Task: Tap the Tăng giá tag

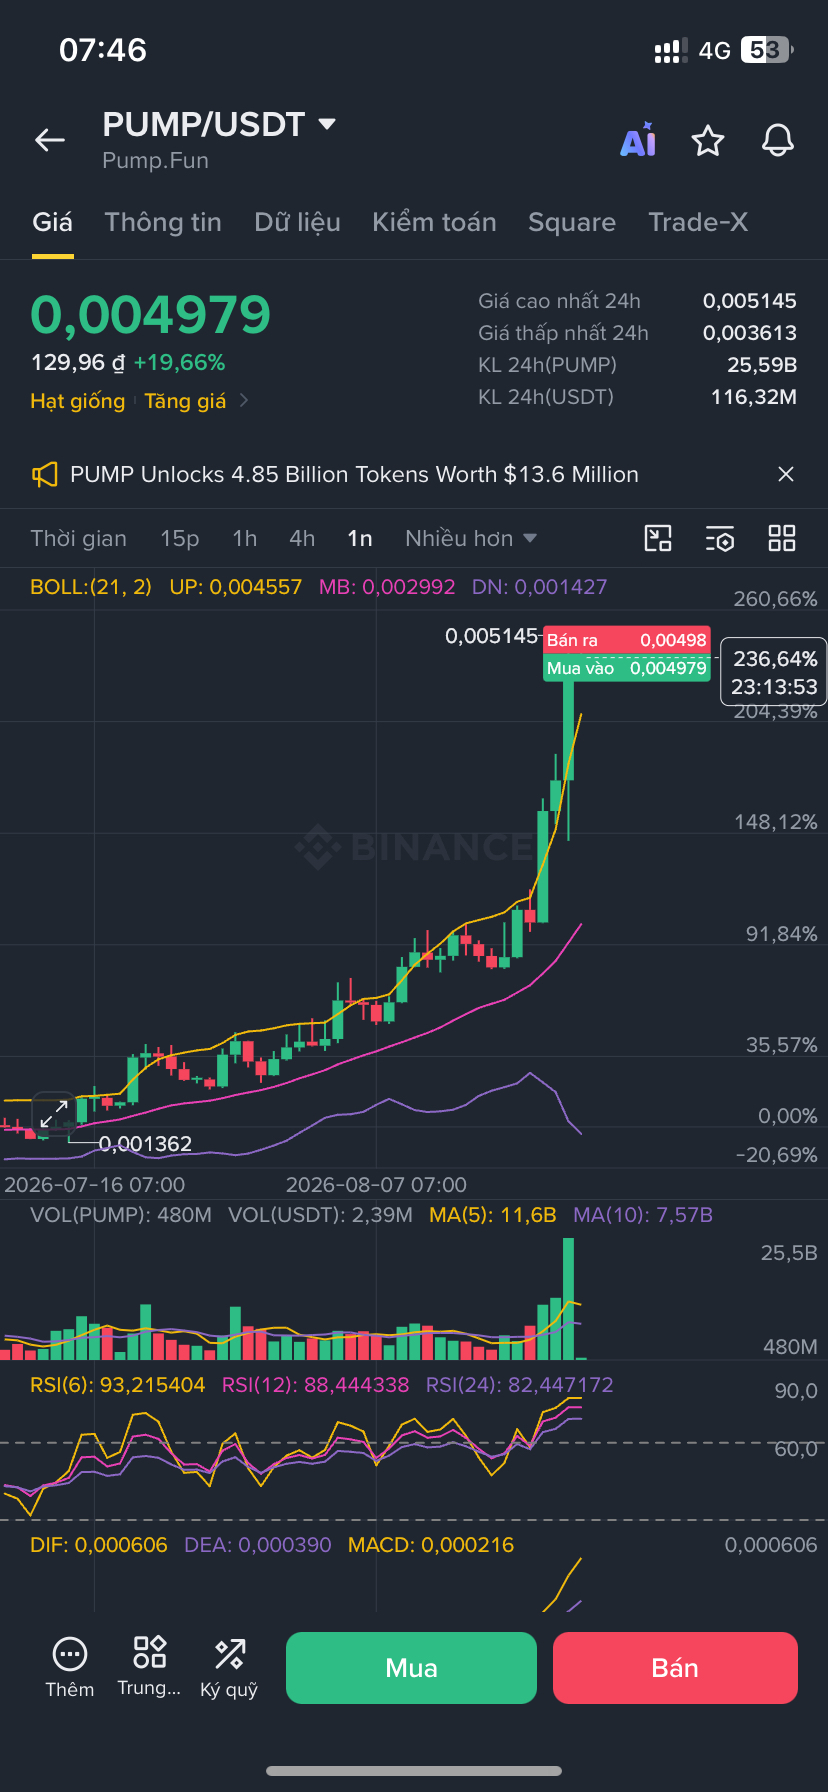Action: coord(185,401)
